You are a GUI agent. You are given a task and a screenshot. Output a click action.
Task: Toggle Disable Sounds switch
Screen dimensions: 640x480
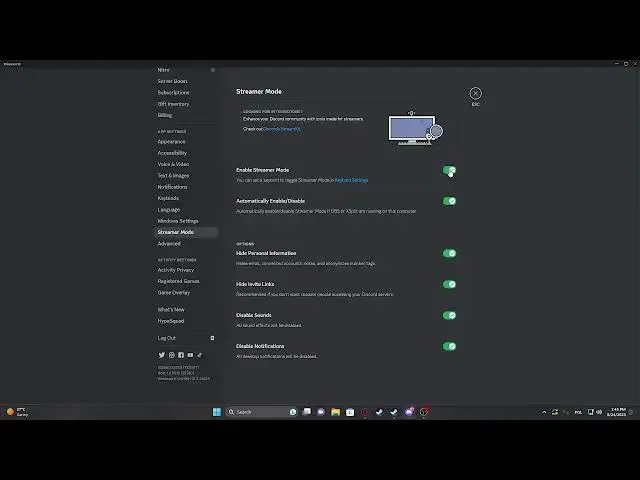point(449,315)
